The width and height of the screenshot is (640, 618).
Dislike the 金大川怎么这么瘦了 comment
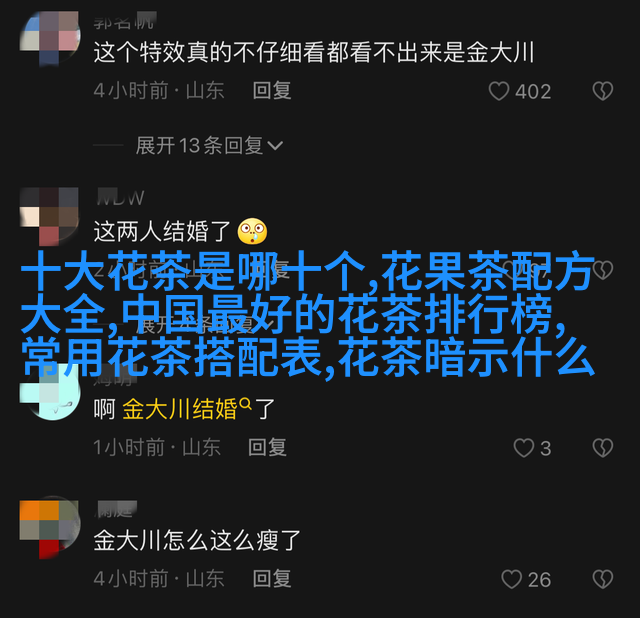tap(603, 579)
